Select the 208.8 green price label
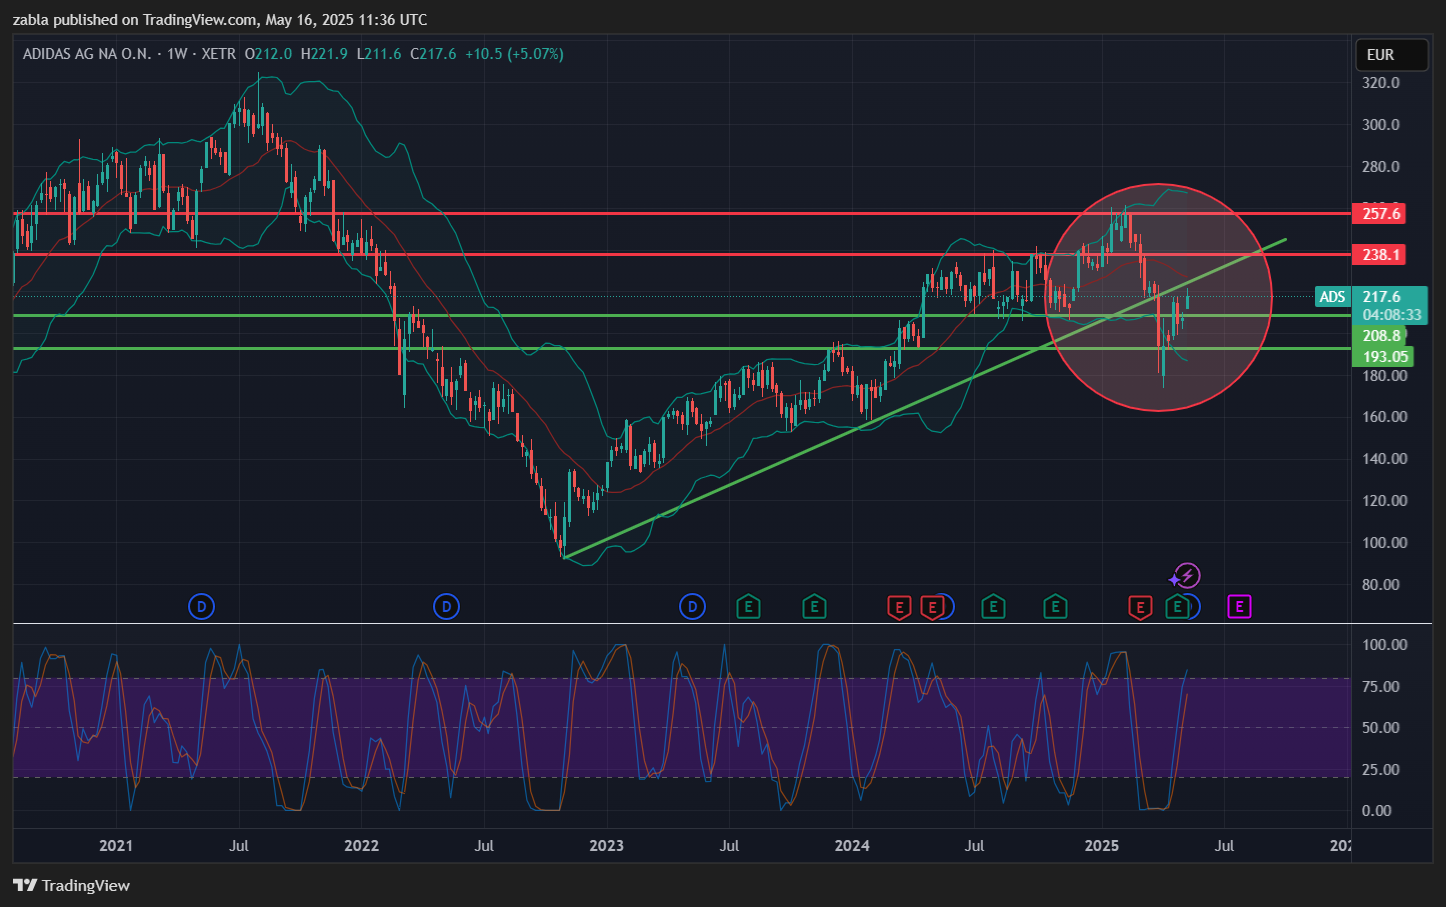This screenshot has width=1446, height=907. coord(1379,336)
